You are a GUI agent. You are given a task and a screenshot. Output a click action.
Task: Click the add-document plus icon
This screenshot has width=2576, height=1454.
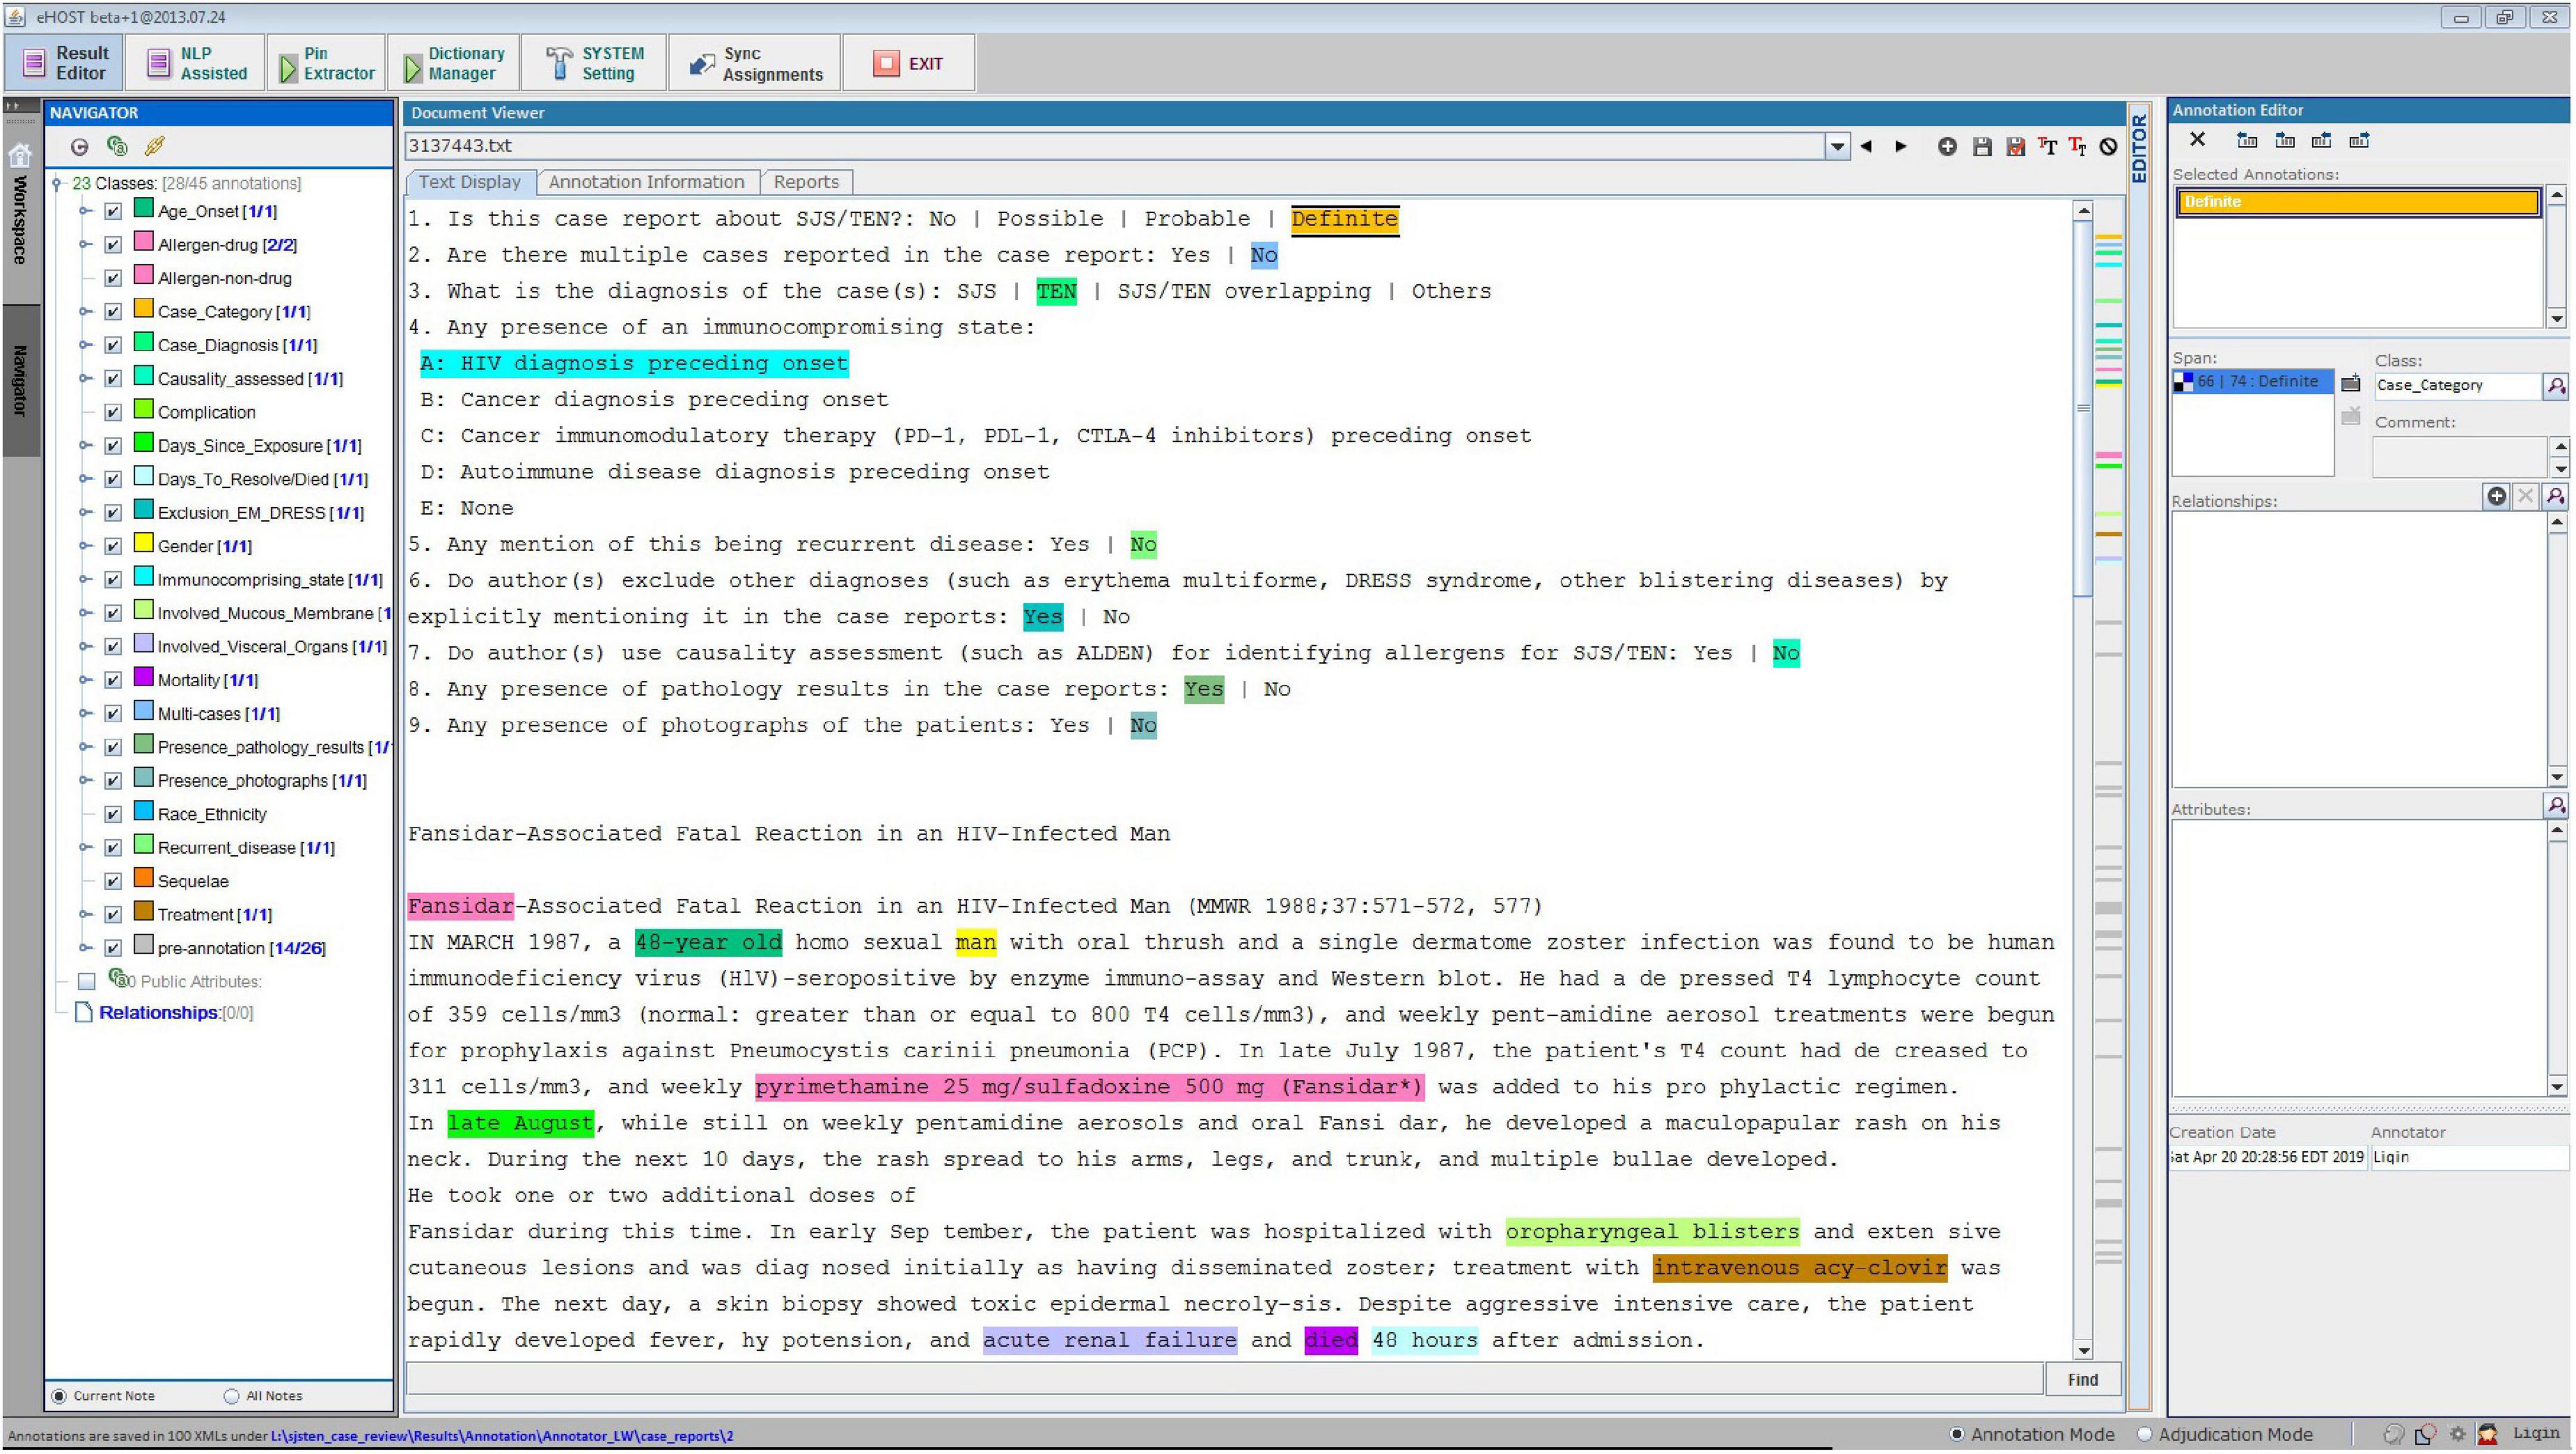click(x=1947, y=147)
